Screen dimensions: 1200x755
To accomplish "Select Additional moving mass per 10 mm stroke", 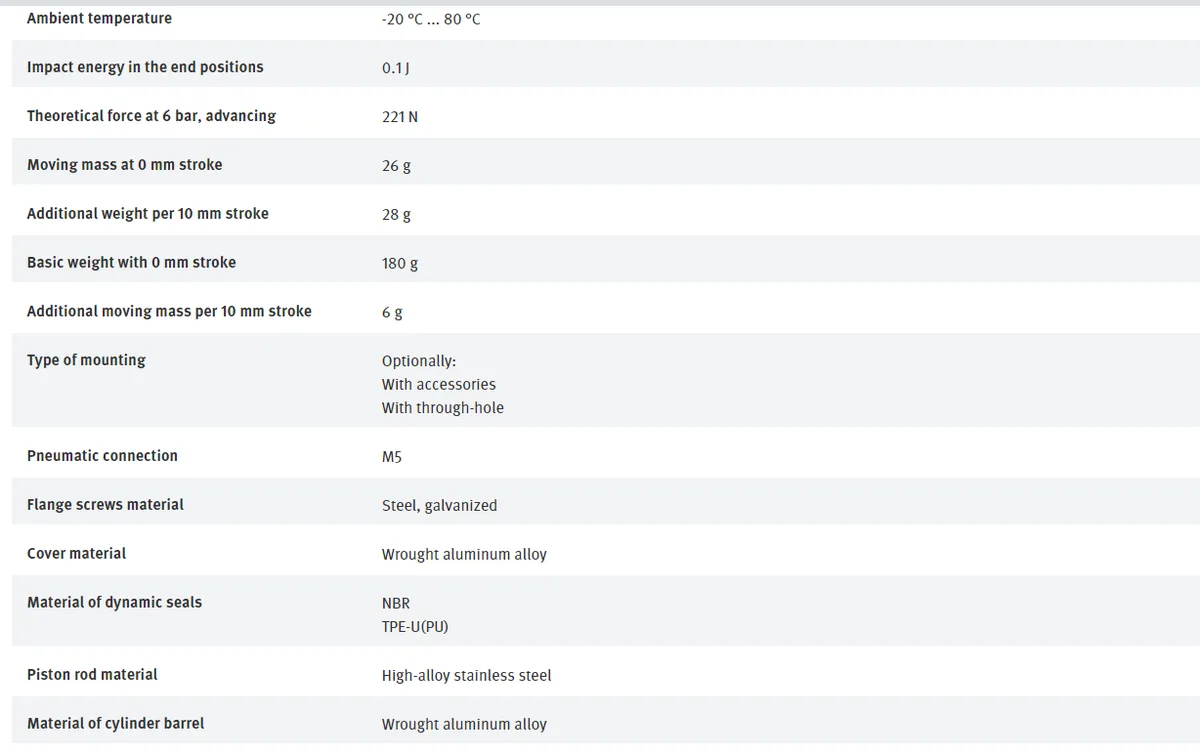I will pos(169,311).
